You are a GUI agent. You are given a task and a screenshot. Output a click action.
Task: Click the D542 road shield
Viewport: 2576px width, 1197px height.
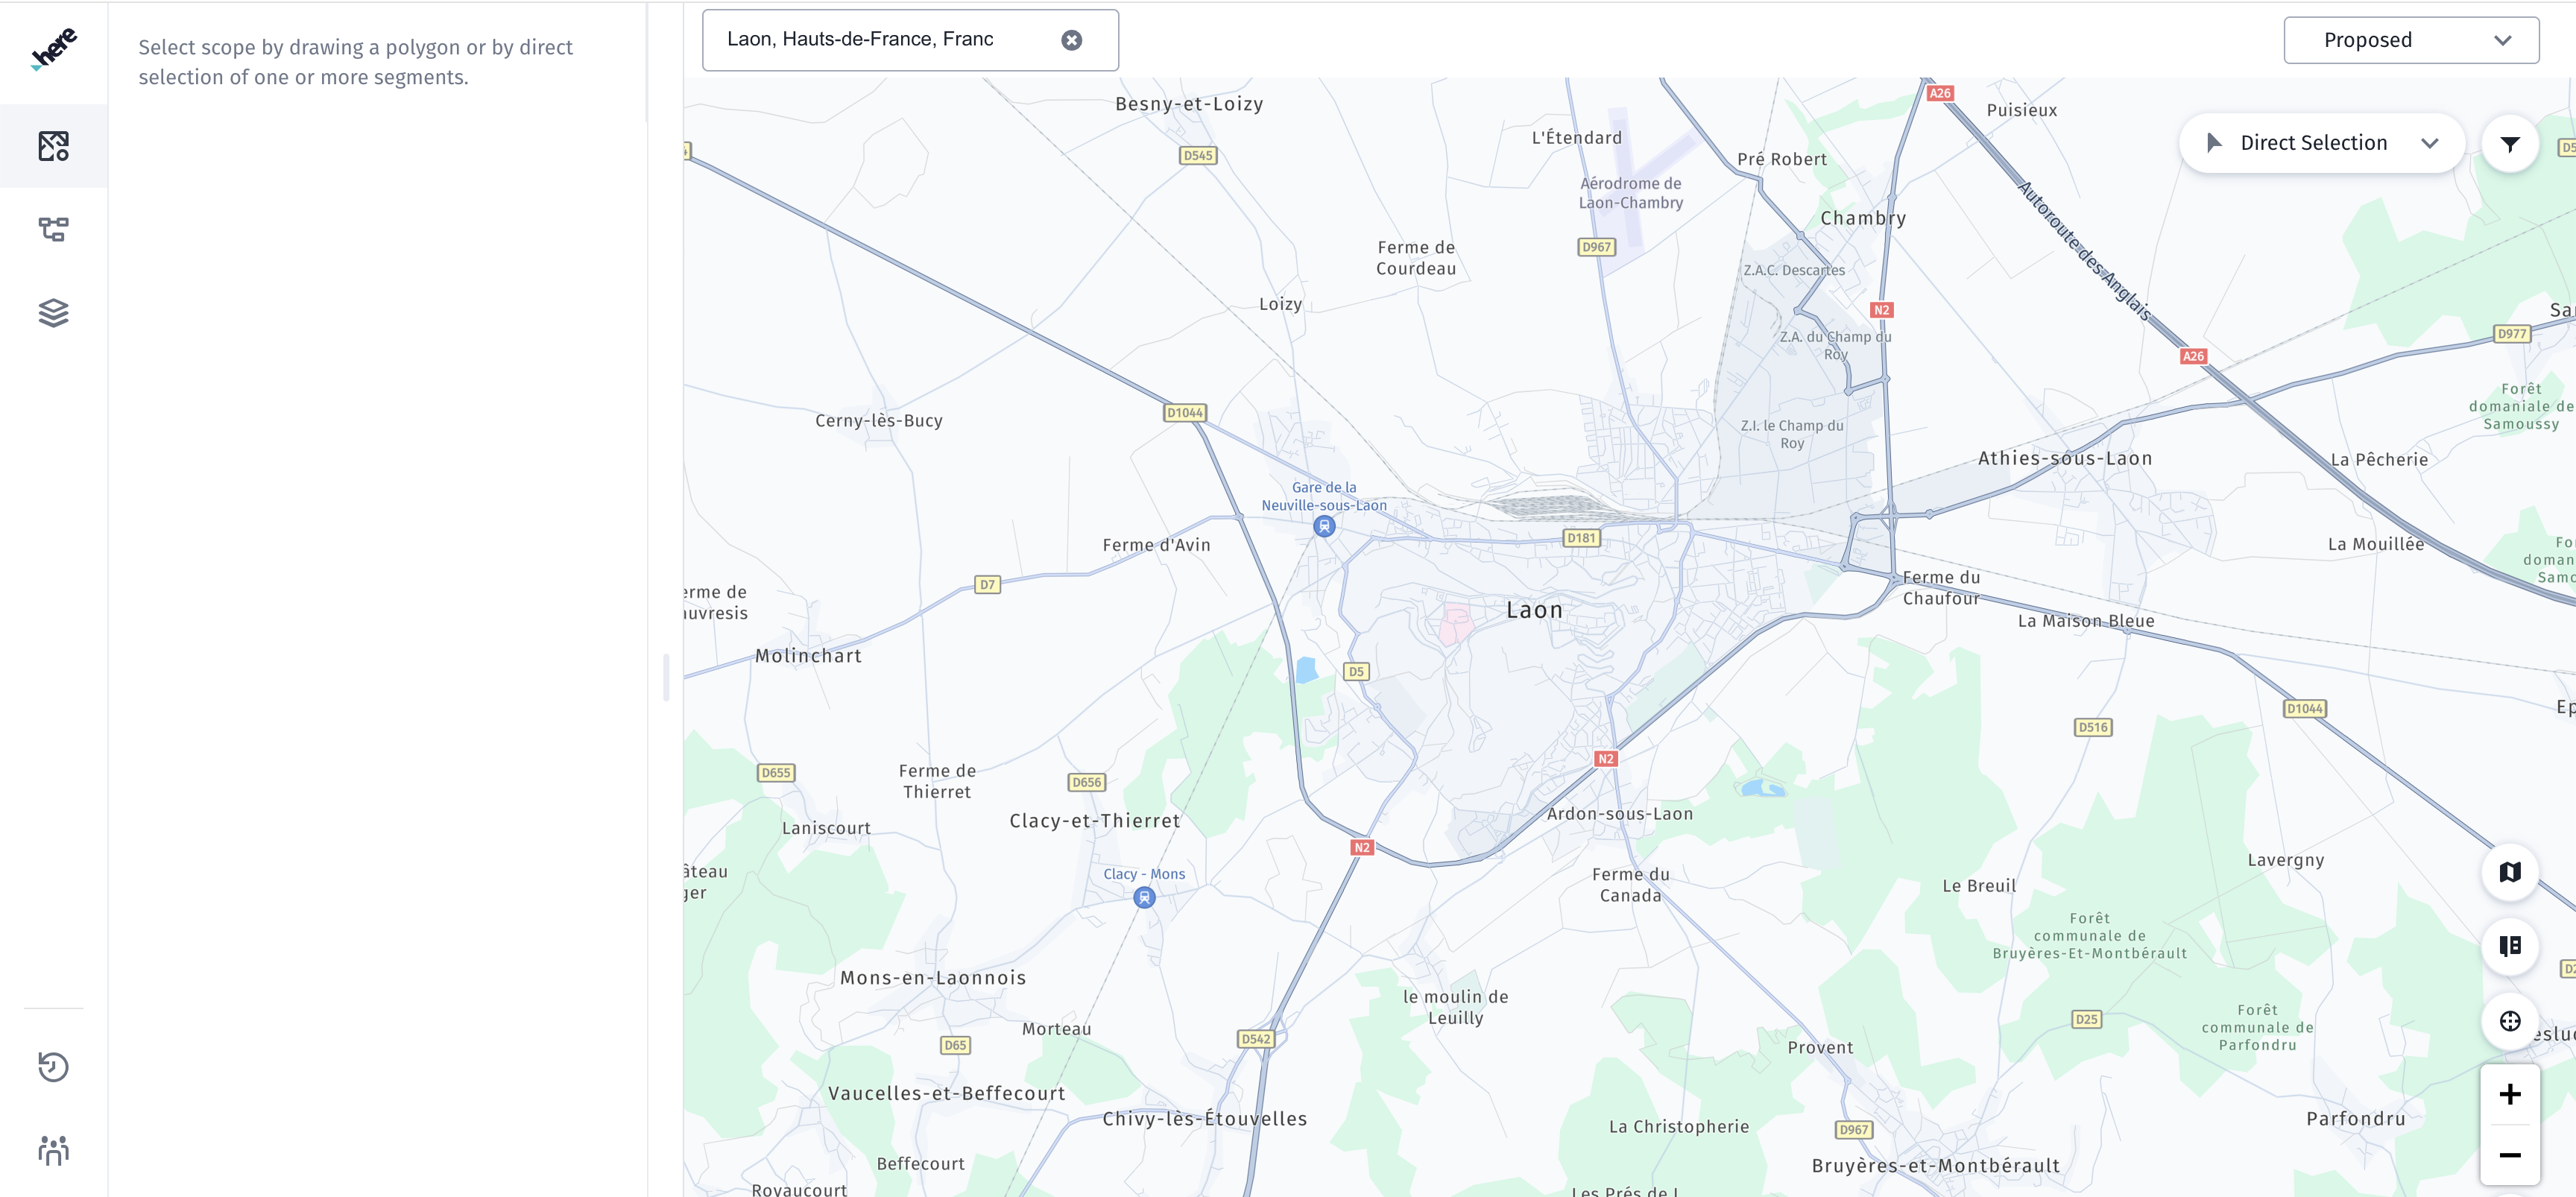[1255, 1039]
